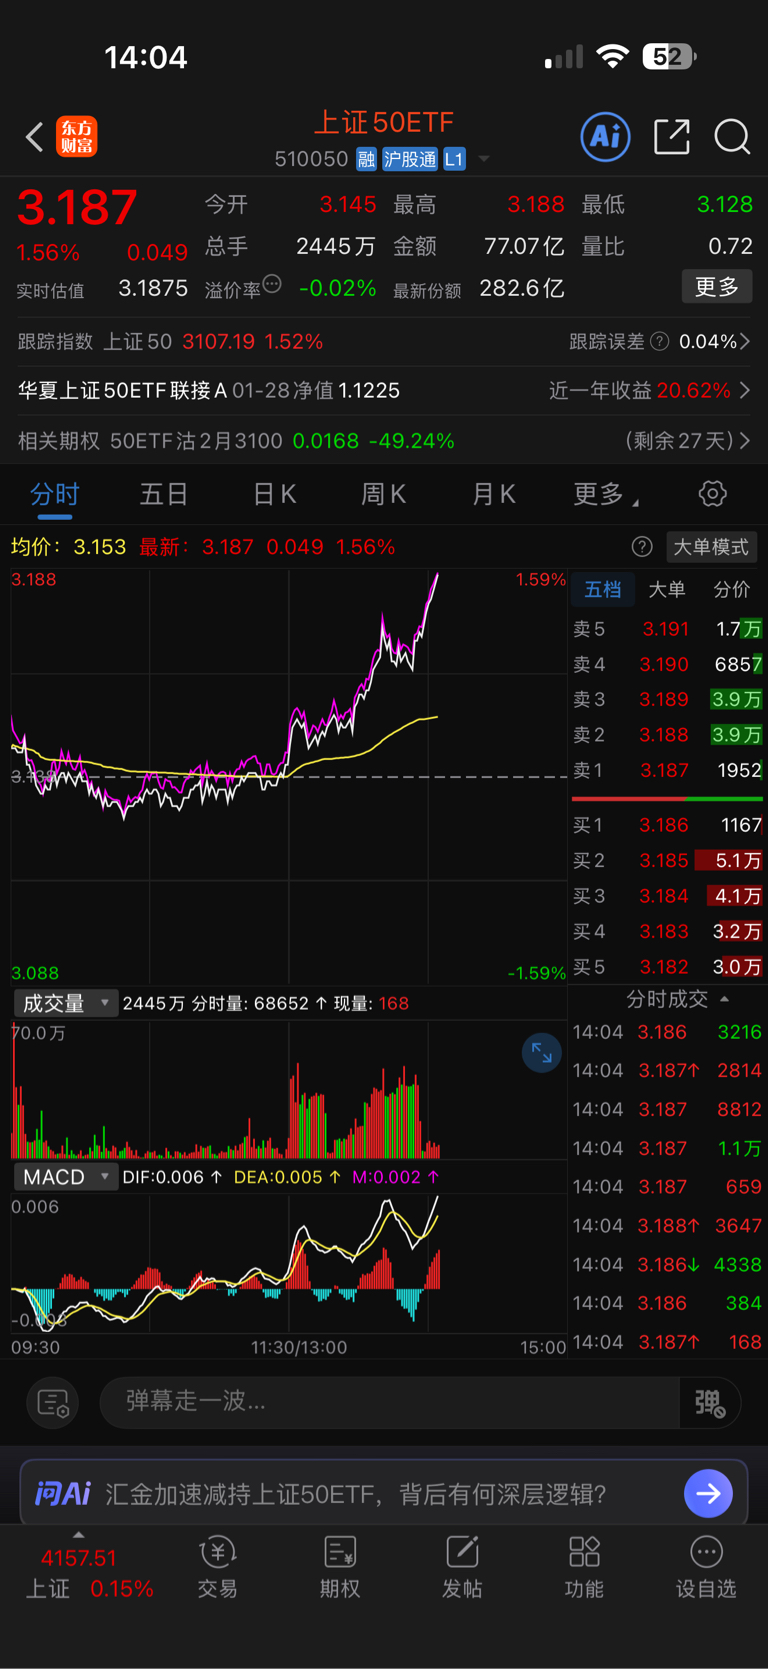The height and width of the screenshot is (1669, 768).
Task: Collapse the 分时成交 section arrow
Action: [724, 999]
